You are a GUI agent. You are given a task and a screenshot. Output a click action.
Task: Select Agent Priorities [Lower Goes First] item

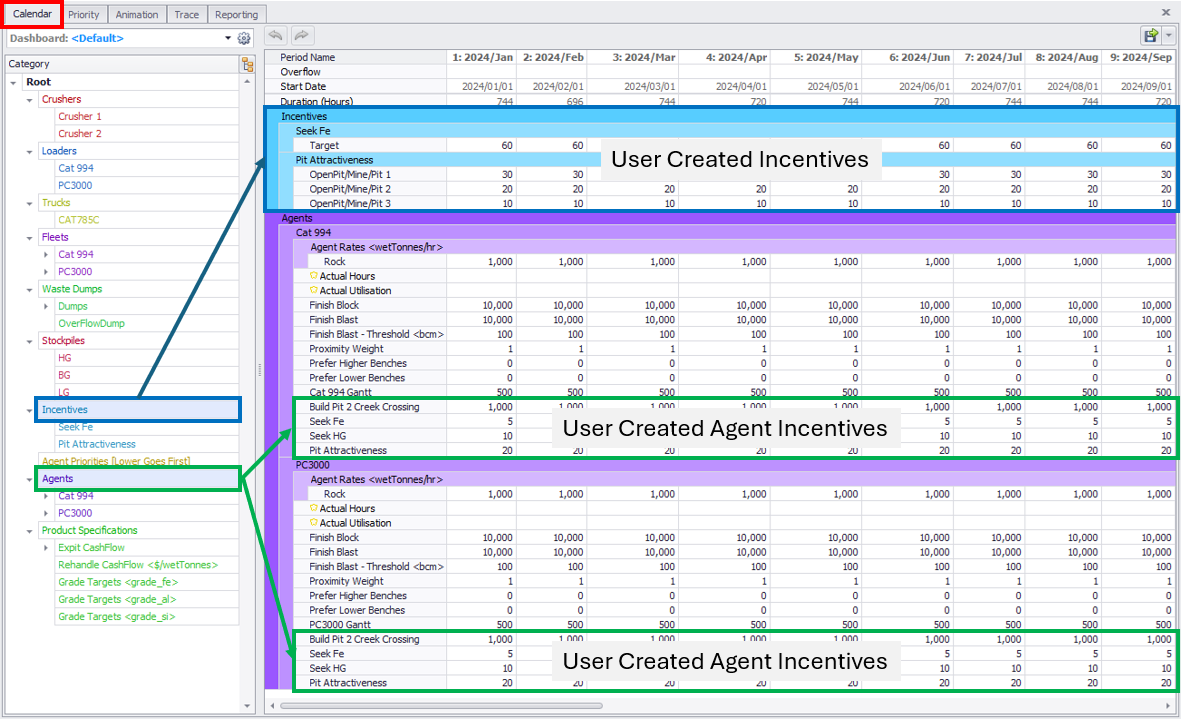[x=115, y=461]
